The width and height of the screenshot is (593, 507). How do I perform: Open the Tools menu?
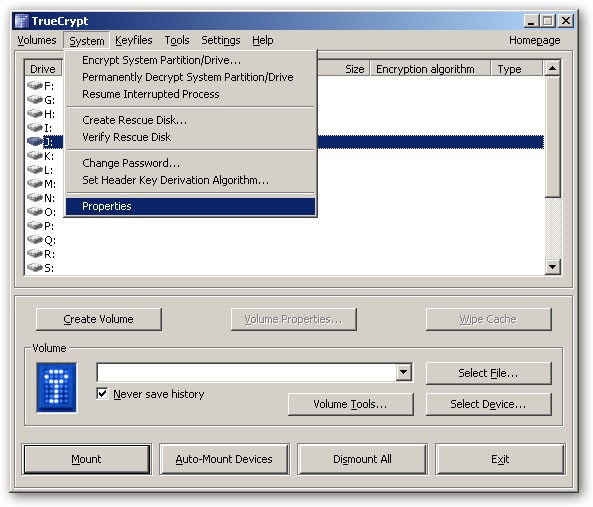pyautogui.click(x=177, y=40)
